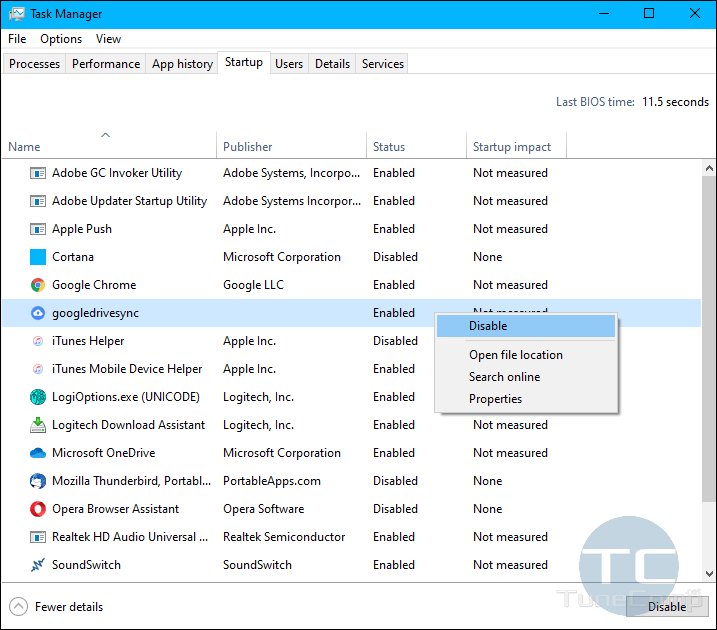This screenshot has width=717, height=630.
Task: Click the Realtek Semiconductor publisher cell
Action: (284, 537)
